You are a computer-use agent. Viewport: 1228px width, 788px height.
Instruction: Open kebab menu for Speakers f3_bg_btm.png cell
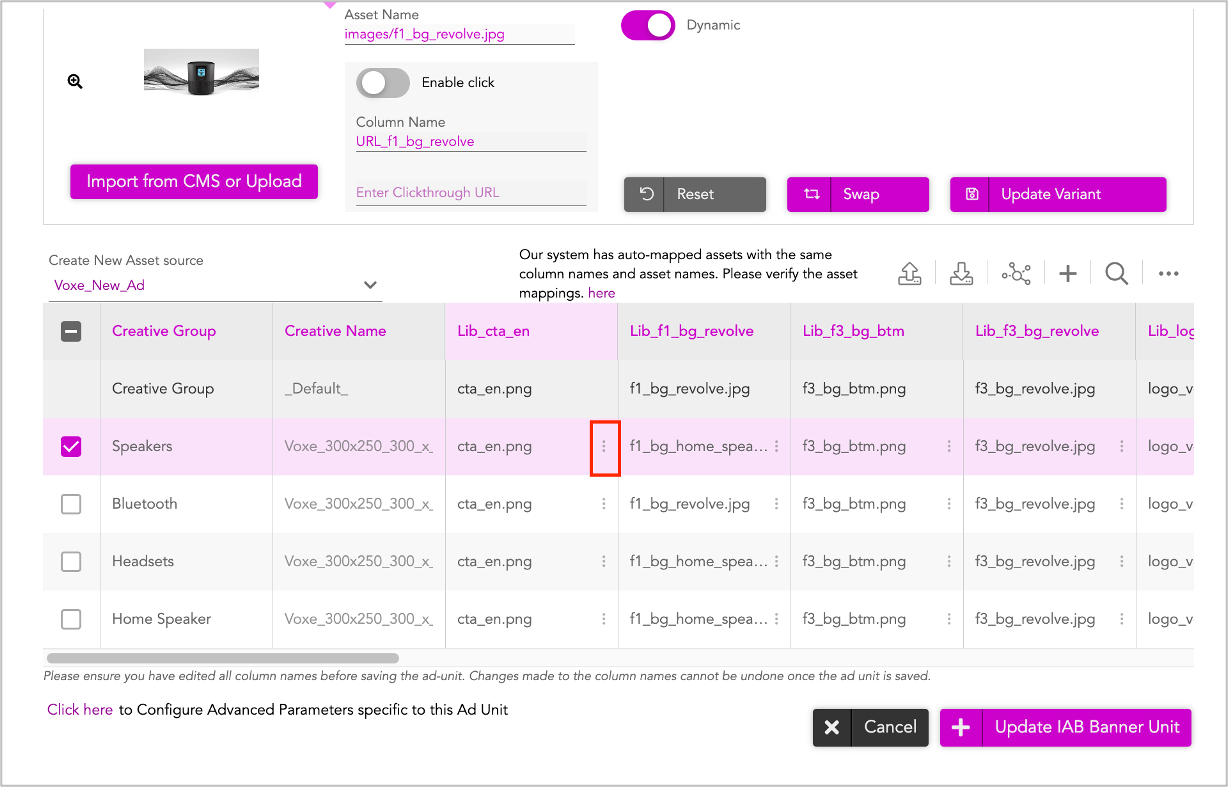(949, 446)
